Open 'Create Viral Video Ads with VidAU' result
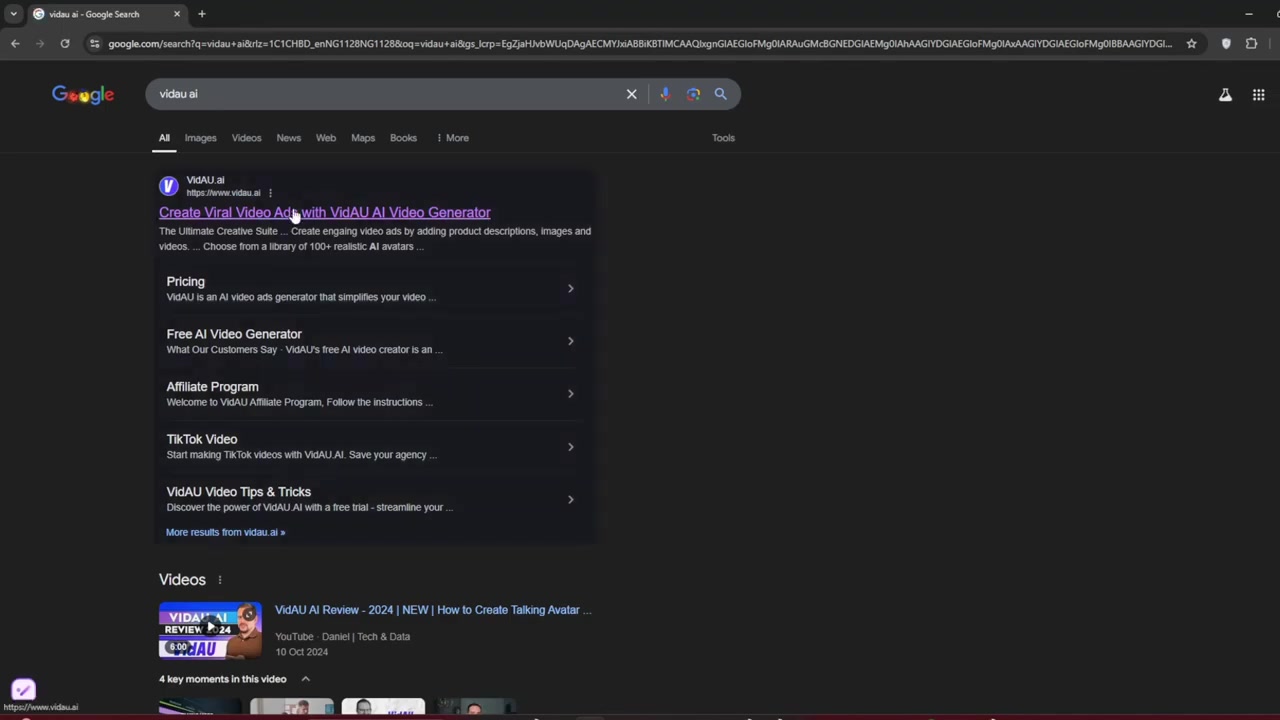The width and height of the screenshot is (1280, 720). click(325, 212)
